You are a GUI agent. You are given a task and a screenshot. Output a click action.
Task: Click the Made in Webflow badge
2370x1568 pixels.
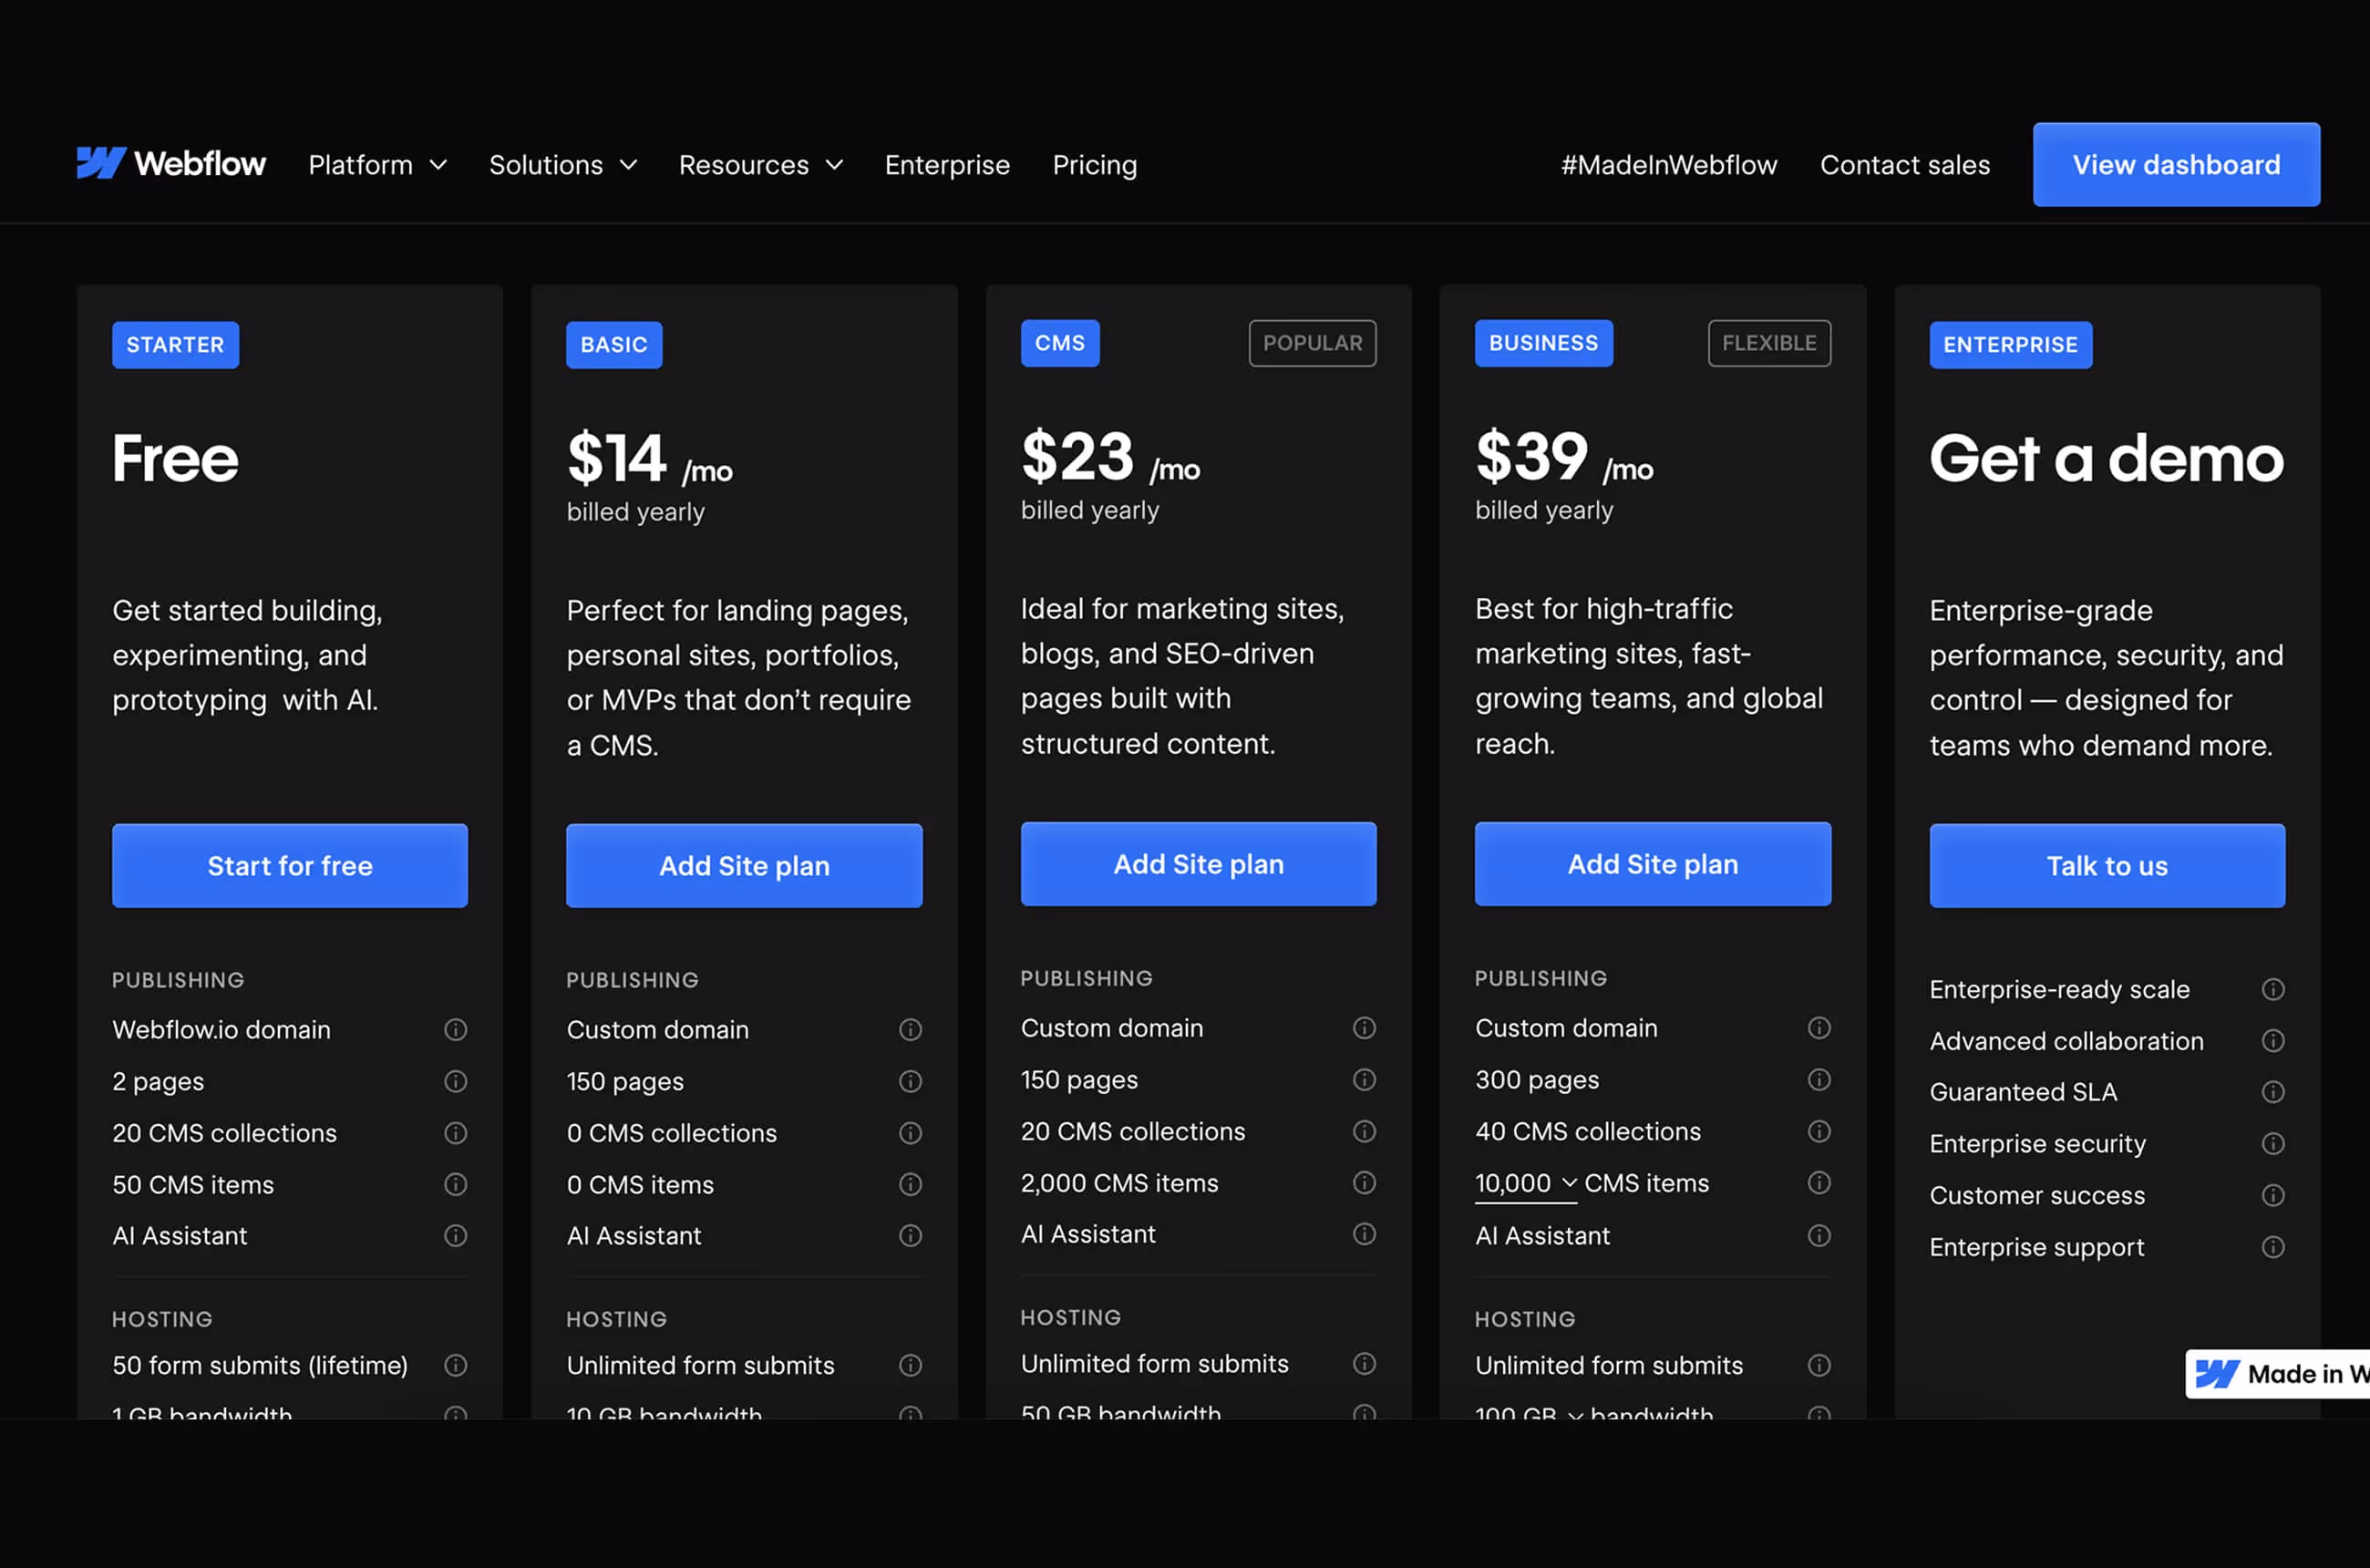[x=2278, y=1374]
